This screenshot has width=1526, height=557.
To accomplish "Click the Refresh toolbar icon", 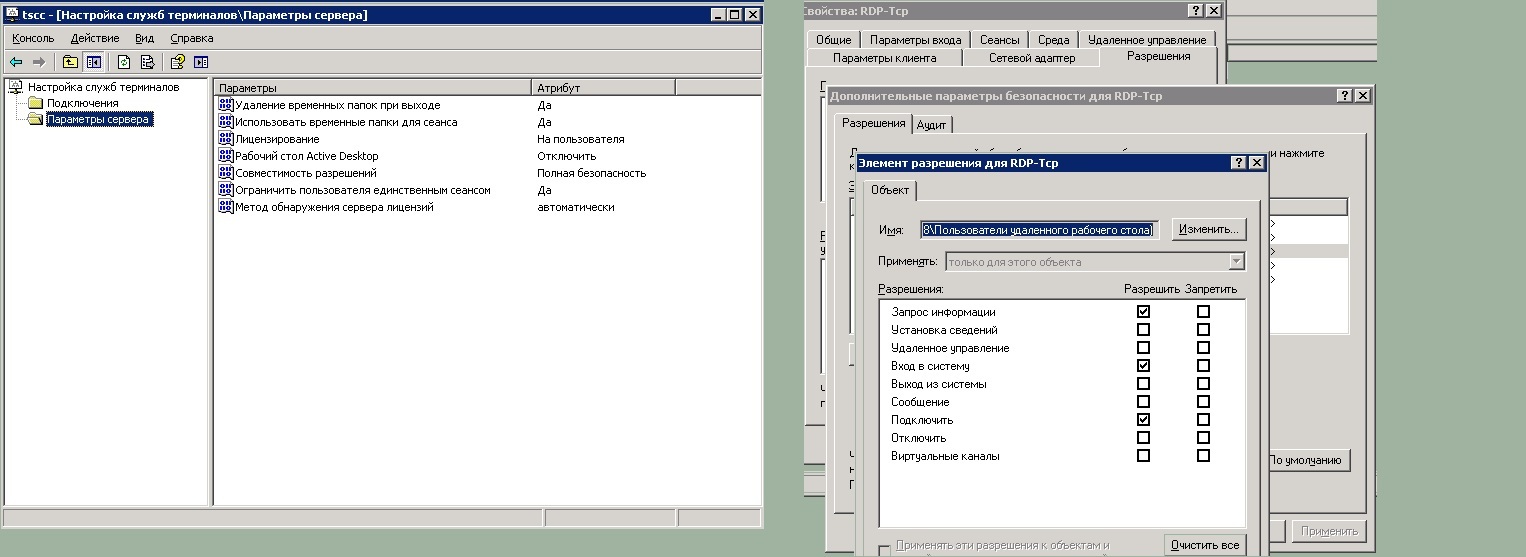I will point(124,62).
